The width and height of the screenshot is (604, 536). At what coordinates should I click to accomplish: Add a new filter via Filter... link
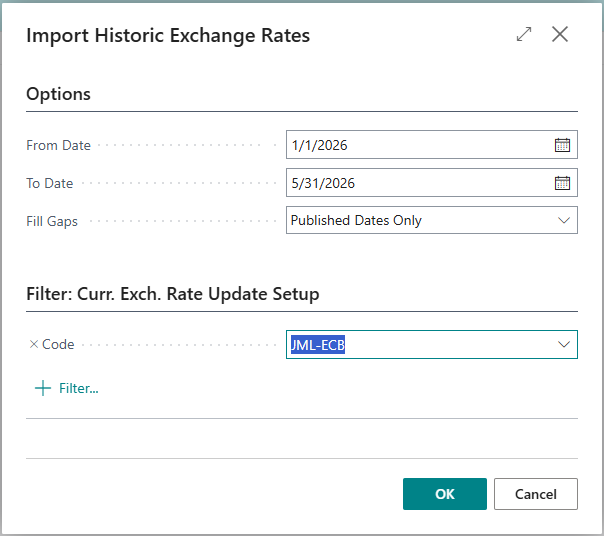coord(79,388)
